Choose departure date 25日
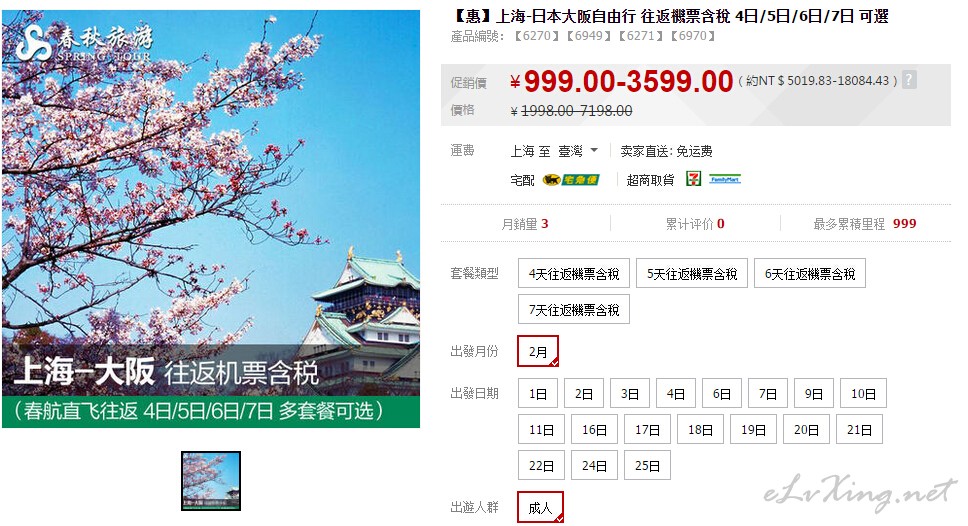This screenshot has height=526, width=968. 647,465
